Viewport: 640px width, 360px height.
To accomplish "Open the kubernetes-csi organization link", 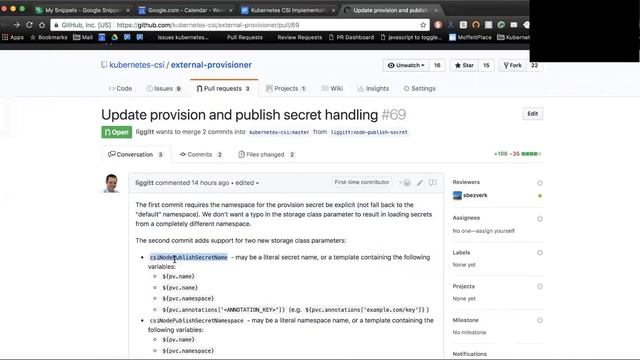I will 137,65.
